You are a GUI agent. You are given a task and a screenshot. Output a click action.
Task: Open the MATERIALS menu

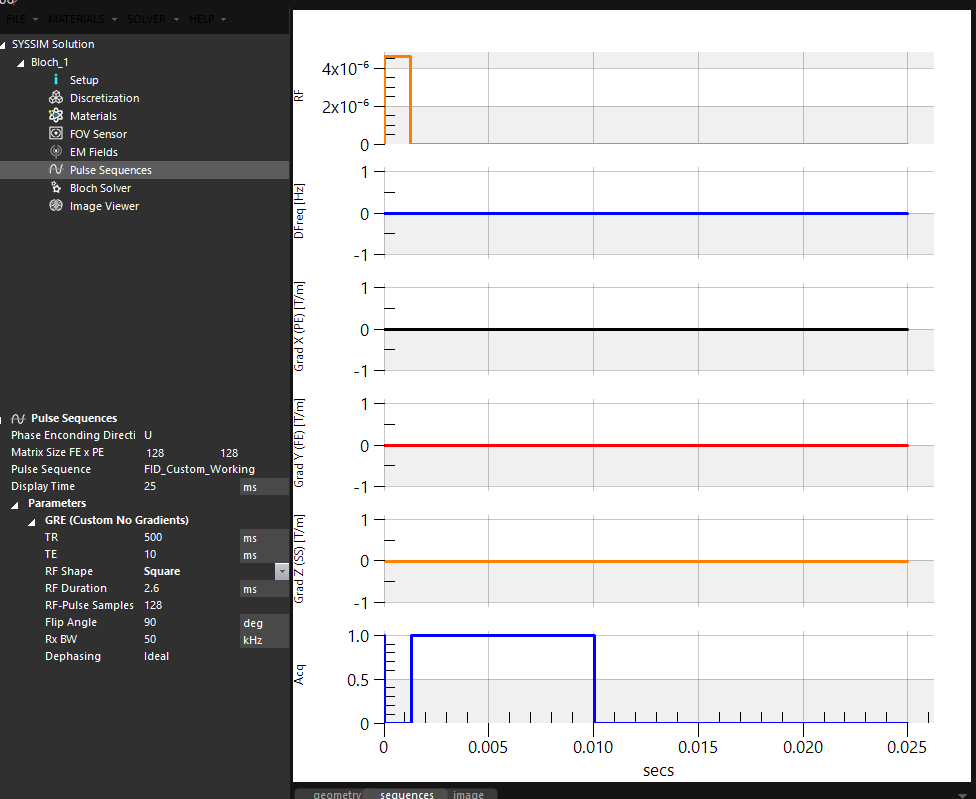click(x=82, y=19)
